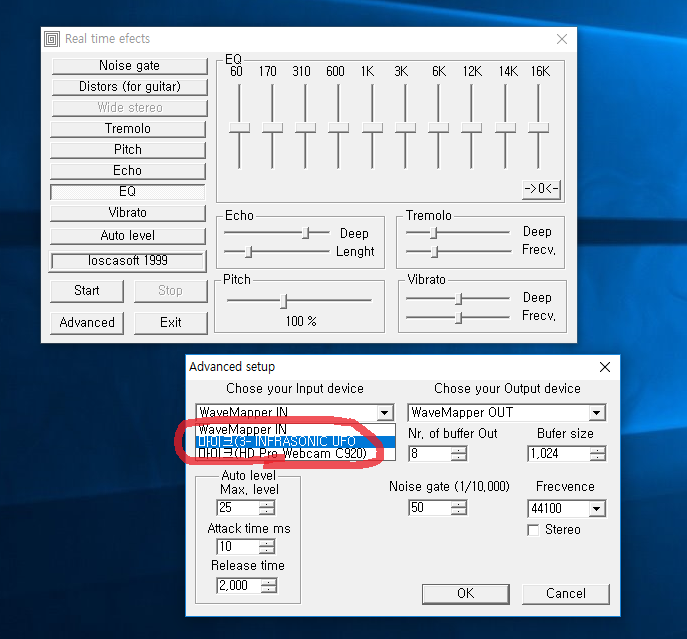Open the Frecvence 44100 dropdown
Screen dimensions: 687x639
pos(567,509)
